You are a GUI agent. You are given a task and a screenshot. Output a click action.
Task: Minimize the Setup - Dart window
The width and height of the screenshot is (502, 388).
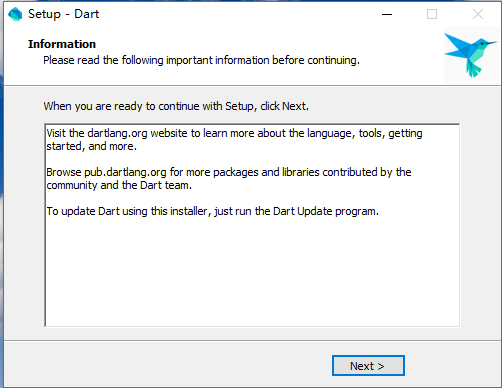point(387,14)
